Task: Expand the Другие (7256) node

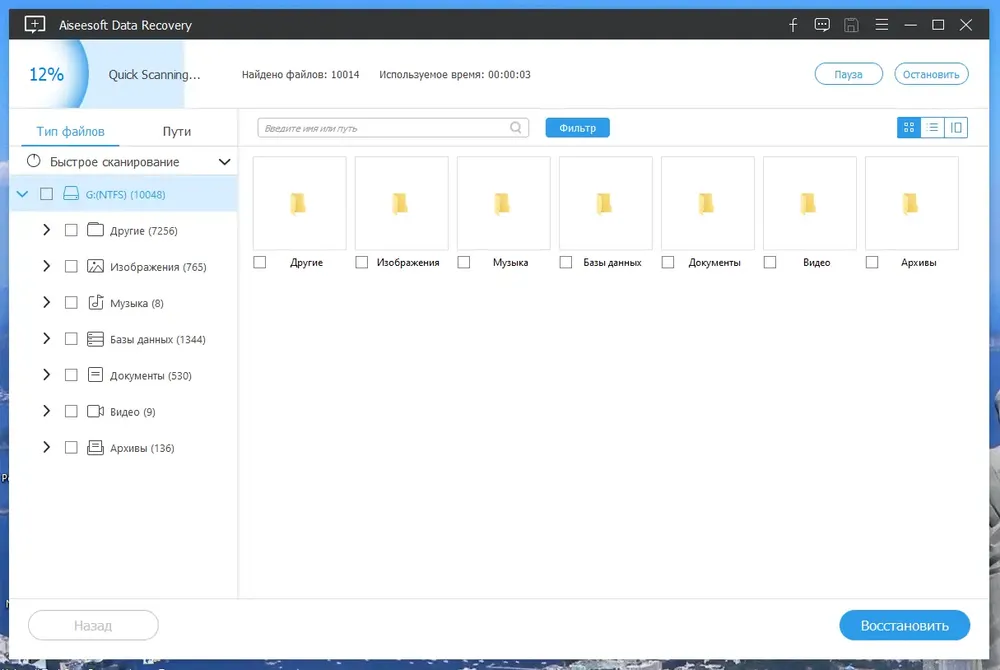Action: (x=47, y=229)
